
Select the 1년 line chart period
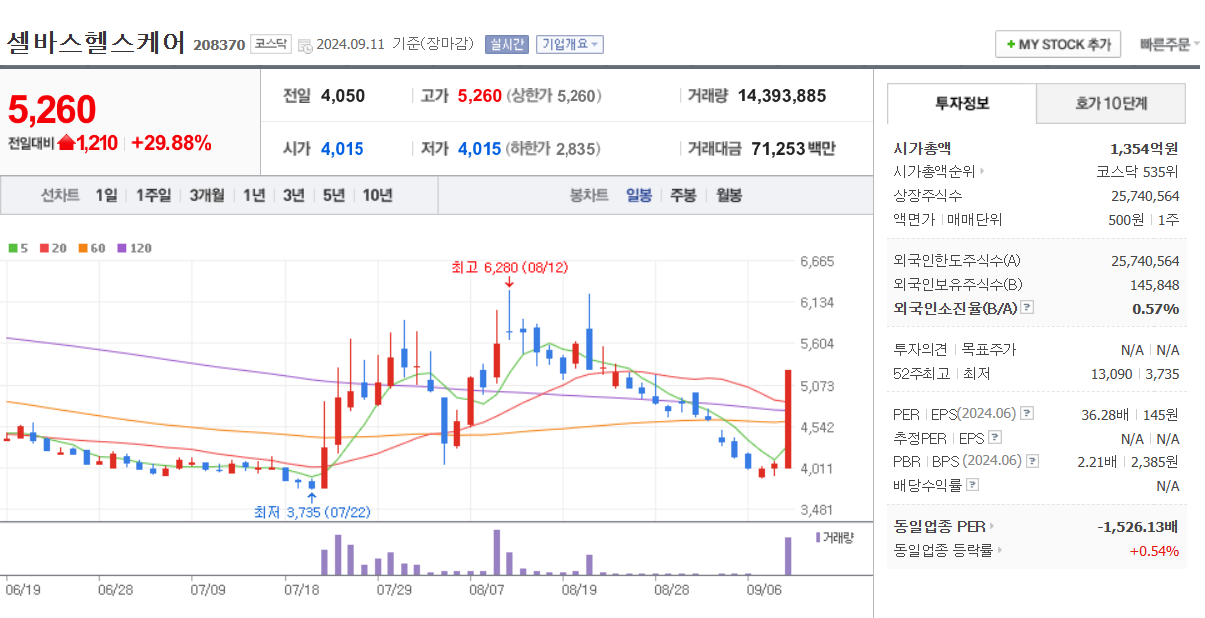pos(254,195)
